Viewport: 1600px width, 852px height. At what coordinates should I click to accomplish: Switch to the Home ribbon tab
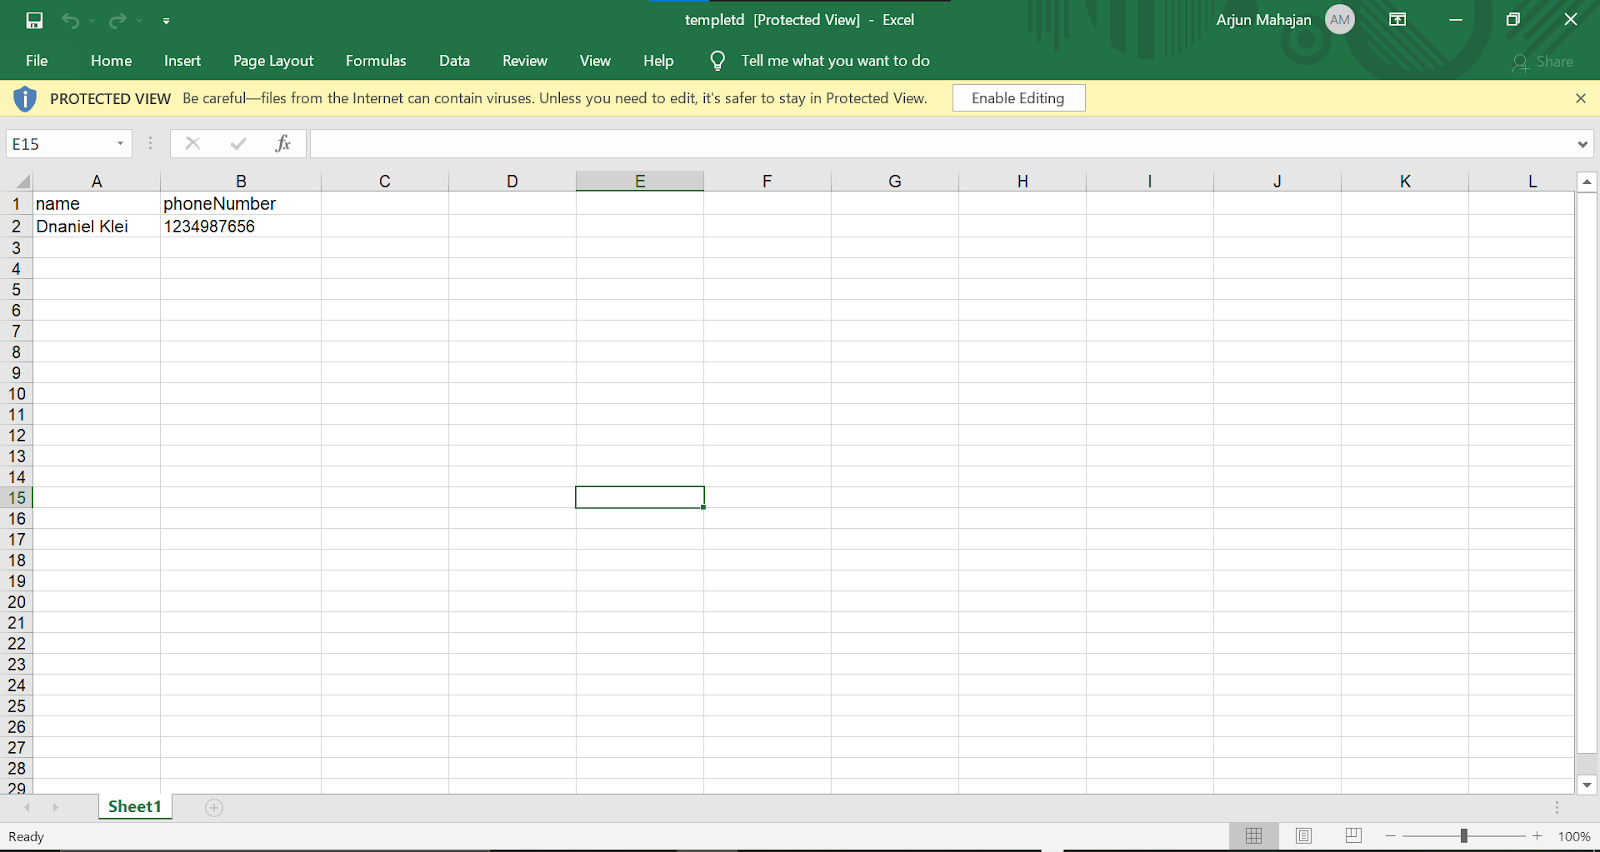111,61
